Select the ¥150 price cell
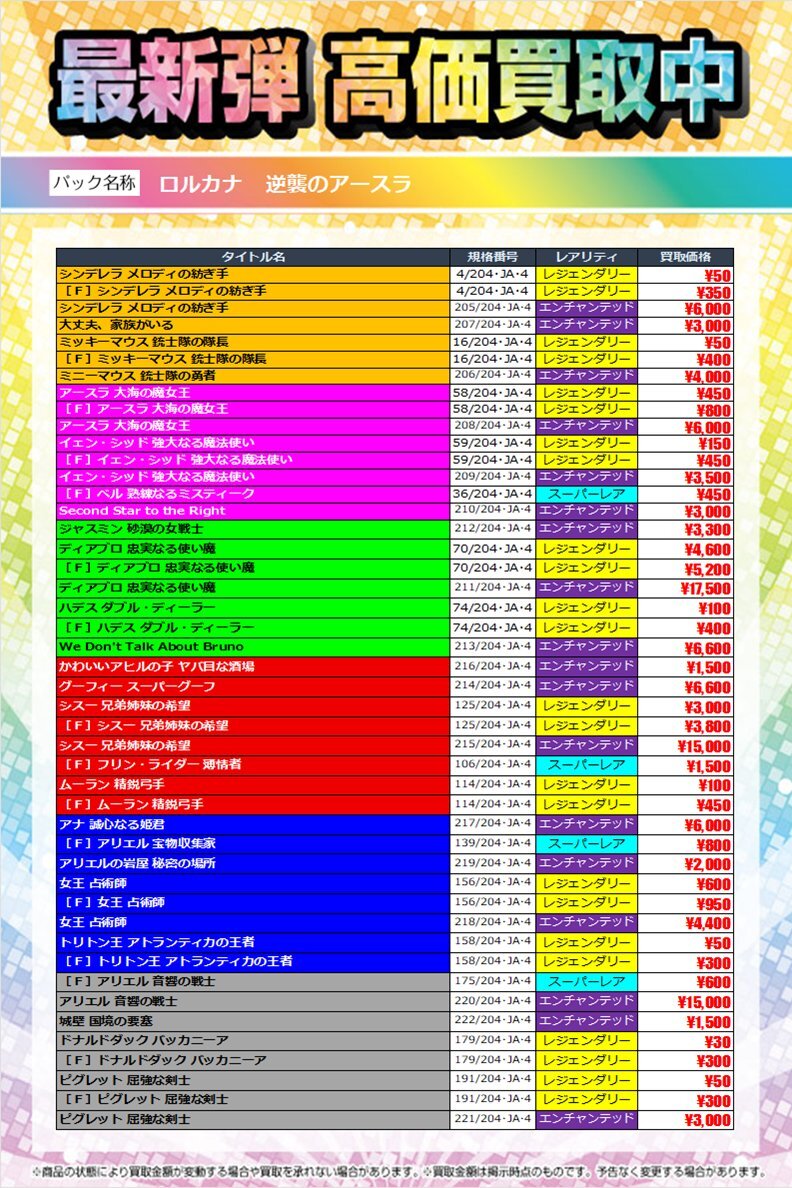Viewport: 792px width, 1188px height. click(685, 443)
